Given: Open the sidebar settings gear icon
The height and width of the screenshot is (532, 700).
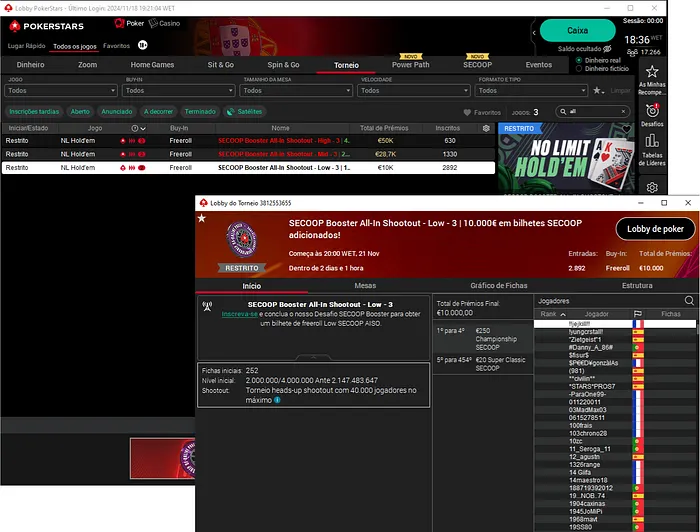Looking at the screenshot, I should coord(652,187).
